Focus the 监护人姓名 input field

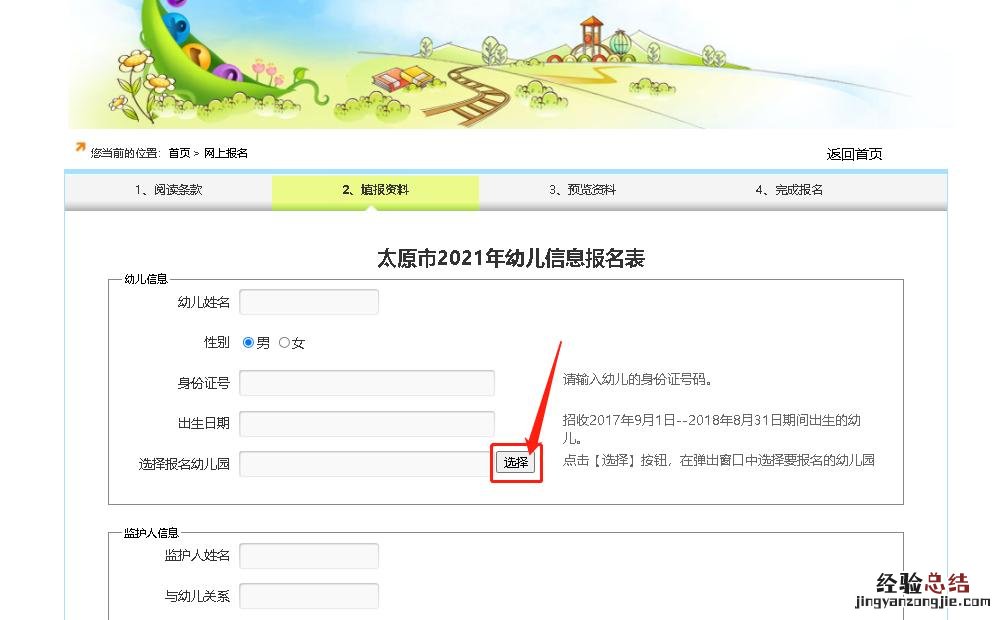pos(309,556)
